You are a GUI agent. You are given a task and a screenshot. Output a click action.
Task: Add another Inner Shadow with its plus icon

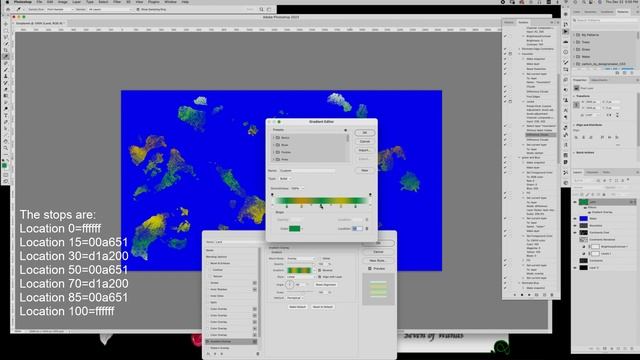[254, 289]
